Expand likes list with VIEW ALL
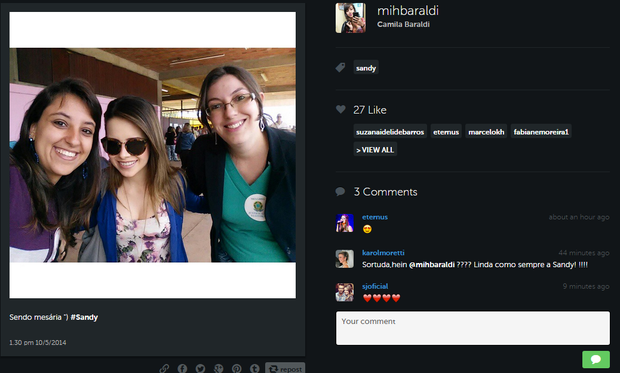Image resolution: width=620 pixels, height=373 pixels. point(375,150)
